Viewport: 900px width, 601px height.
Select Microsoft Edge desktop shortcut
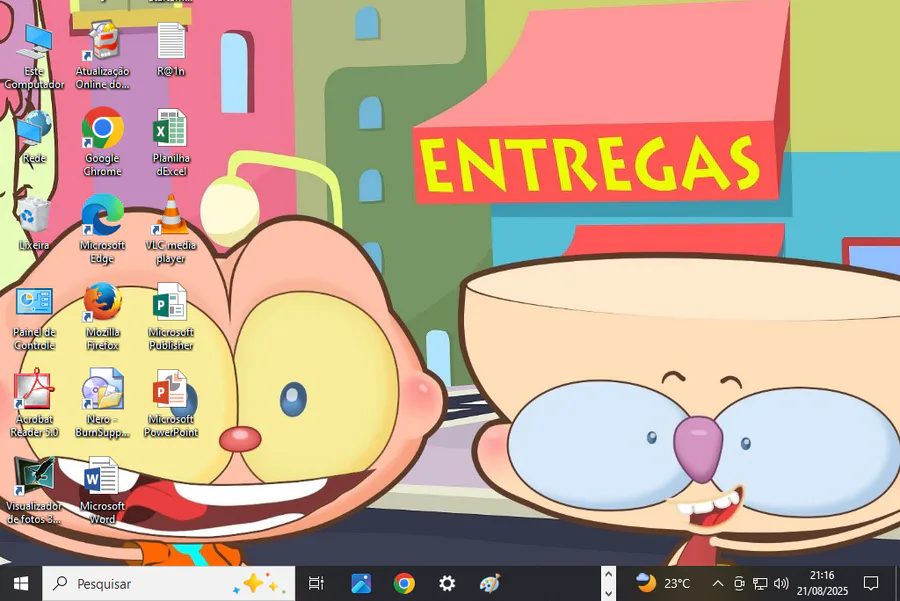(102, 230)
